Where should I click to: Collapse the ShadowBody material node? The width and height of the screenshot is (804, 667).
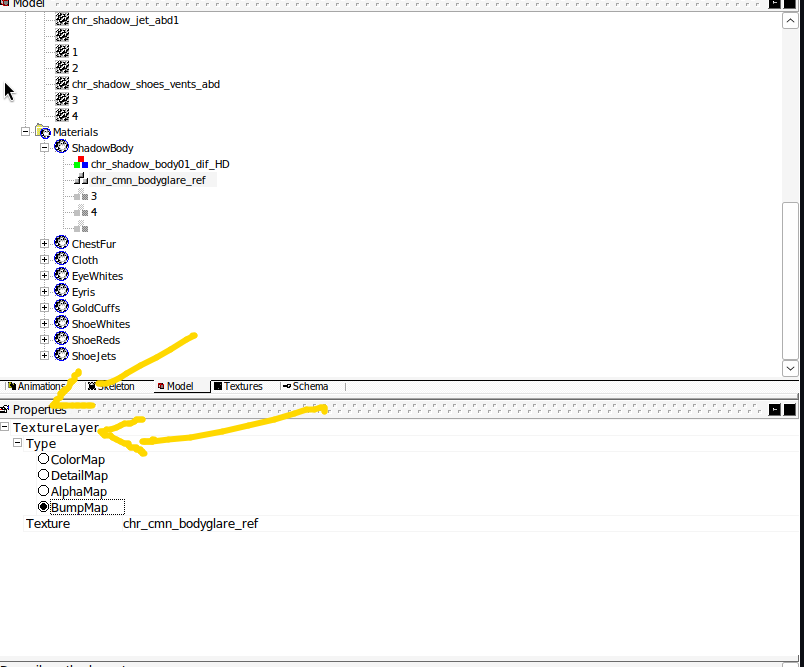45,148
